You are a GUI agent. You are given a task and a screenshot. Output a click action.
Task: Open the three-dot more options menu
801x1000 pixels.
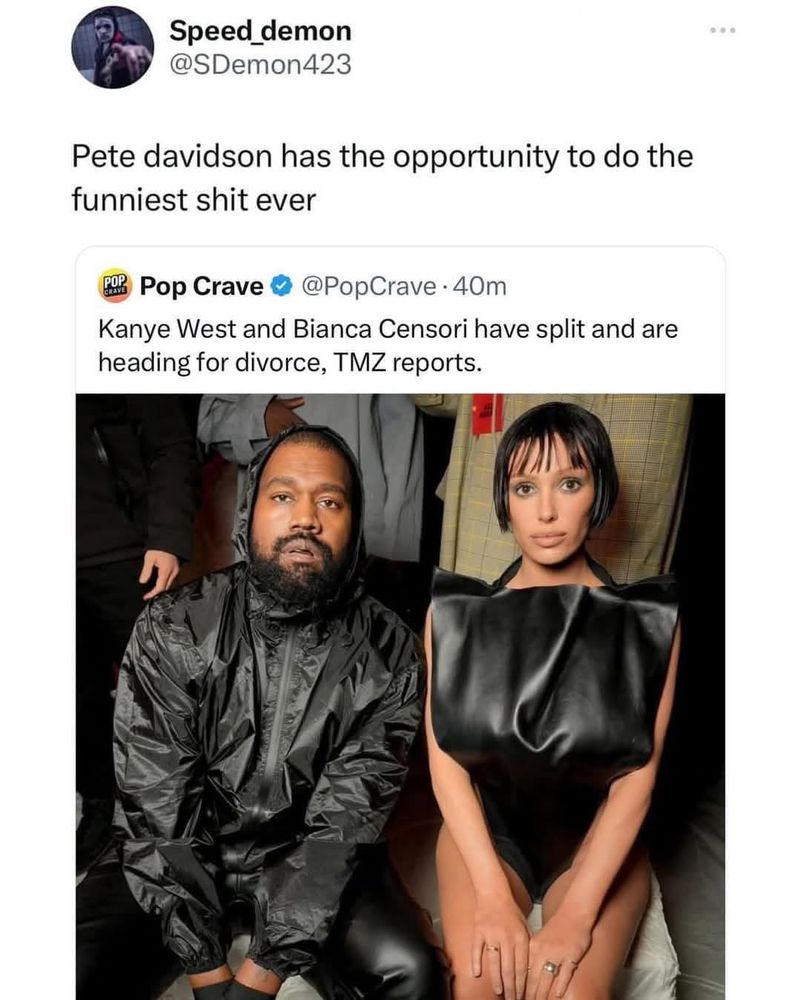[x=724, y=30]
